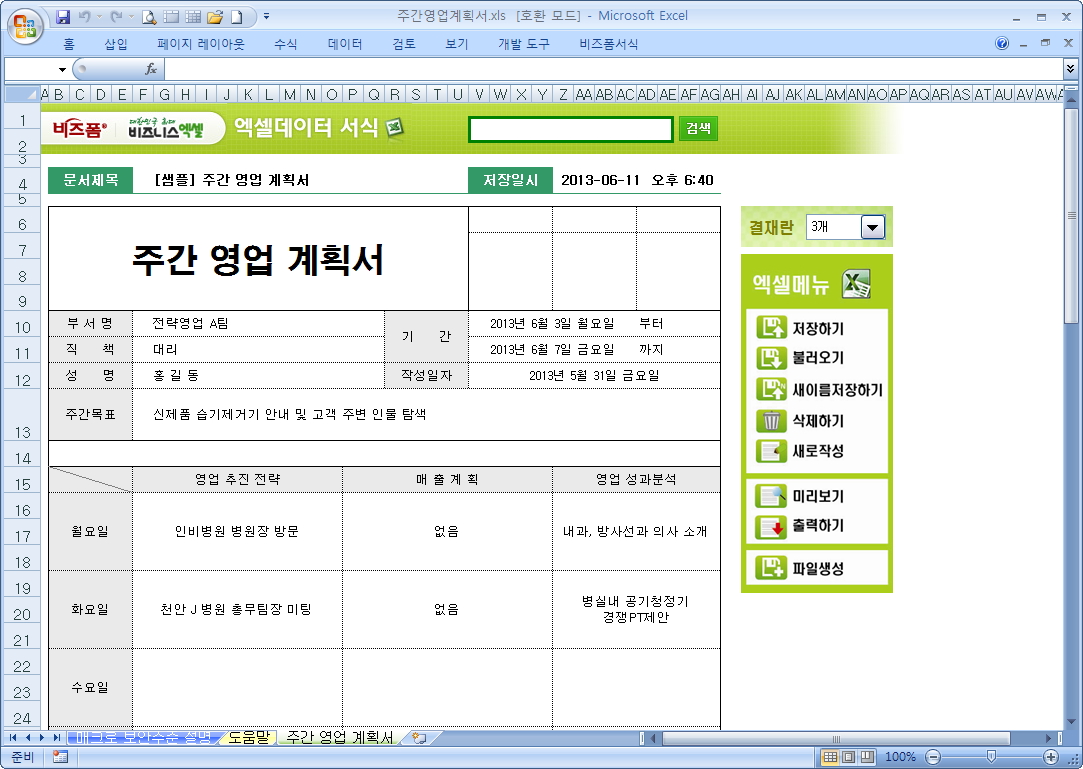Click the Undo arrow icon
The width and height of the screenshot is (1083, 769).
pyautogui.click(x=84, y=17)
